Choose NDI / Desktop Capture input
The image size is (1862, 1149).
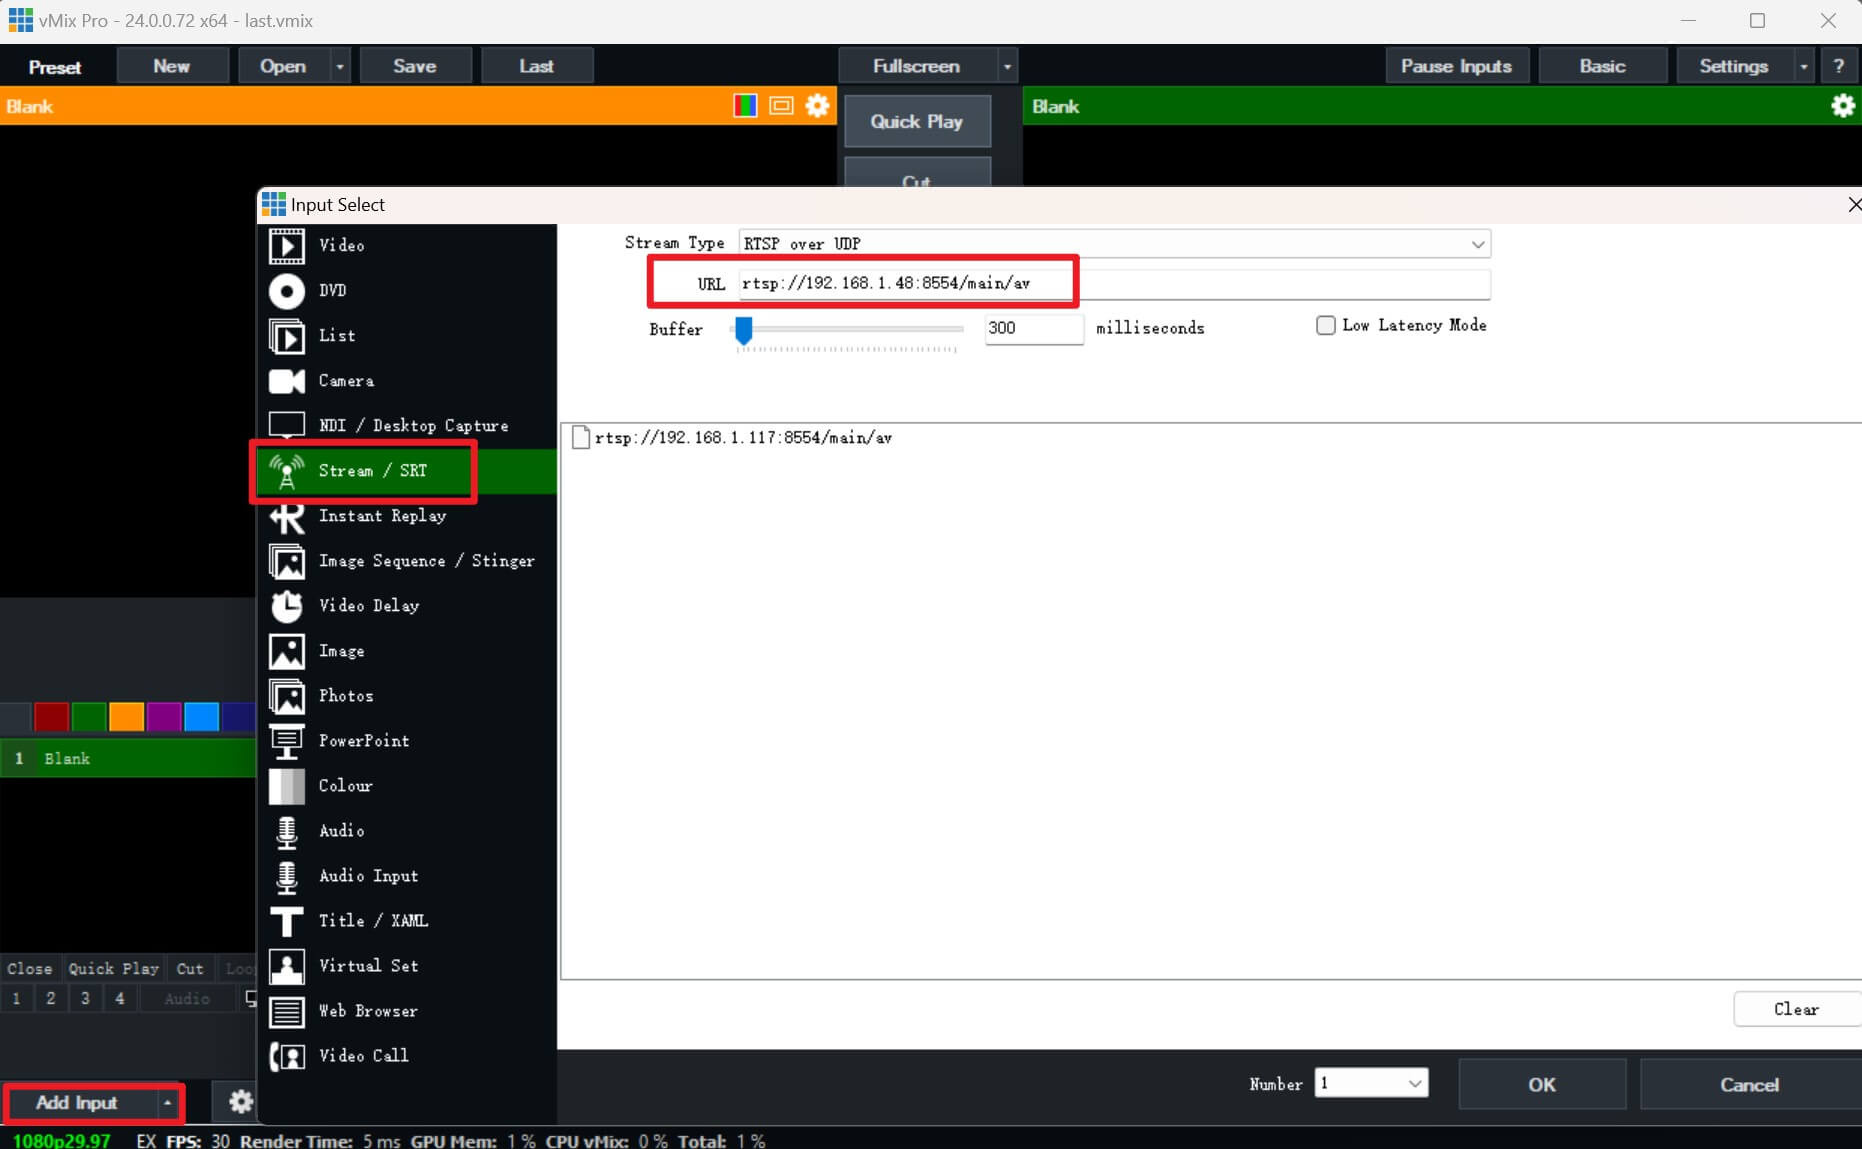tap(412, 425)
